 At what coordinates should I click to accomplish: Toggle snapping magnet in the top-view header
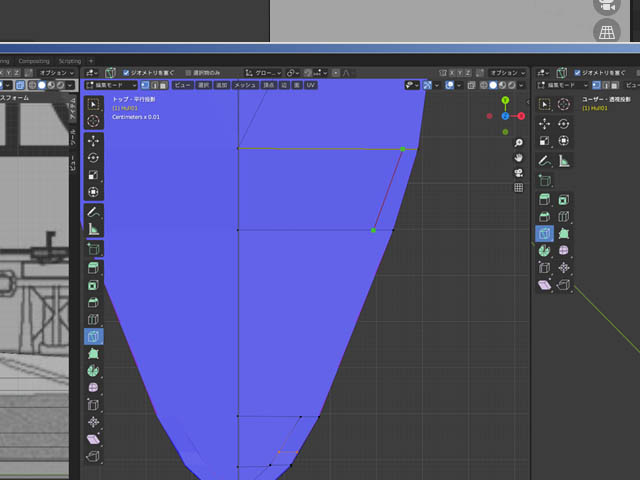[x=308, y=73]
